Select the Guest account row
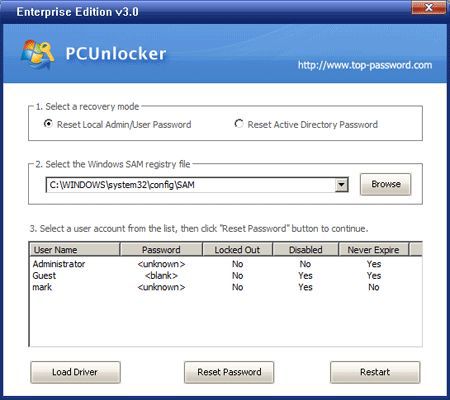The height and width of the screenshot is (400, 450). [x=226, y=276]
